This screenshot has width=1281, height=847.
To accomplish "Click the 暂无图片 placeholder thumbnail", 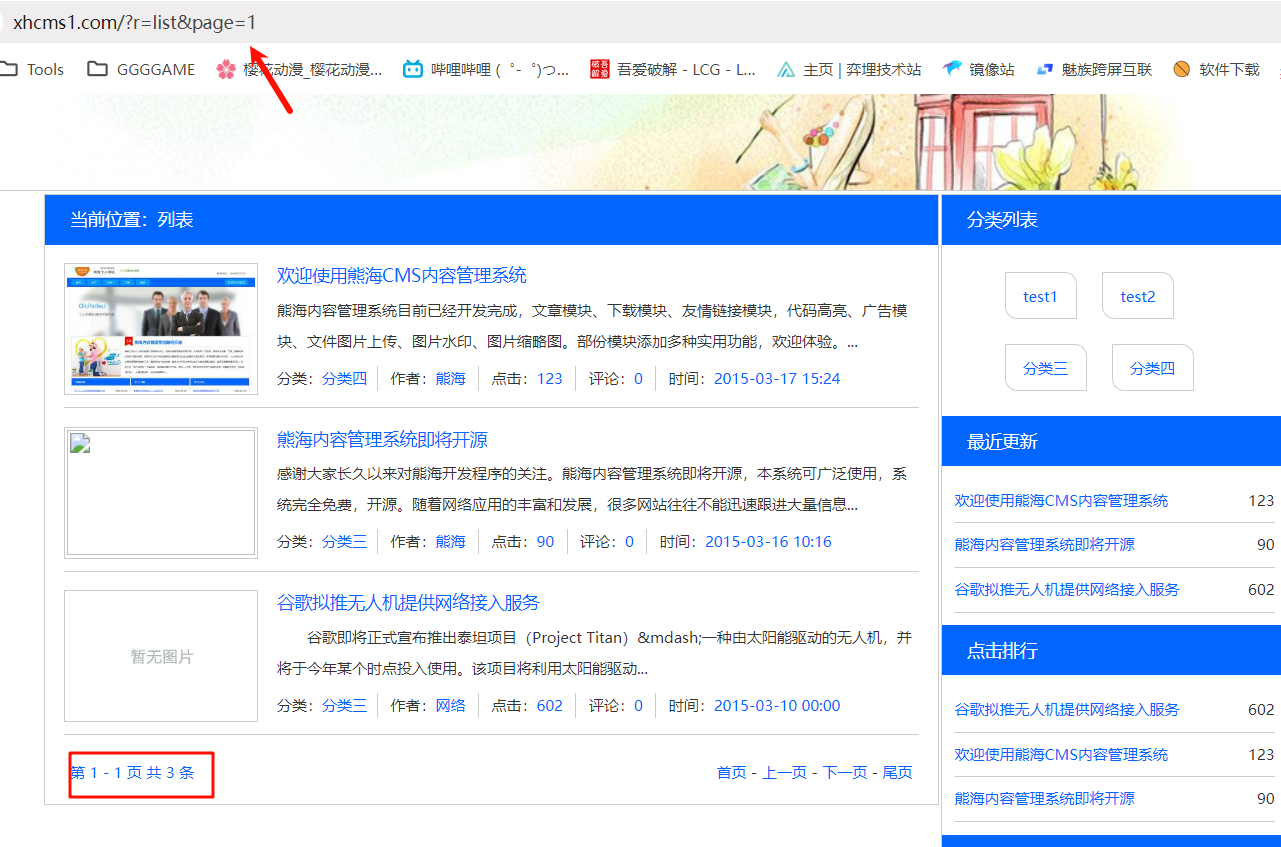I will (x=161, y=656).
